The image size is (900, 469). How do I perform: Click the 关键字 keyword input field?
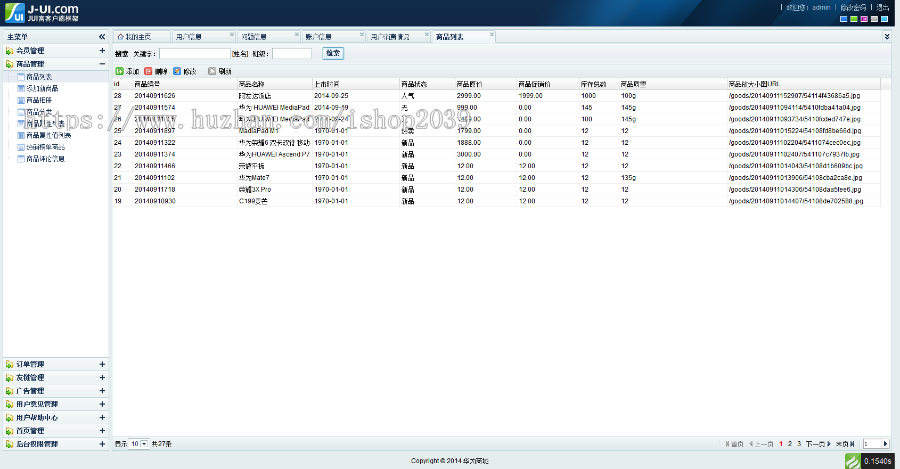194,53
